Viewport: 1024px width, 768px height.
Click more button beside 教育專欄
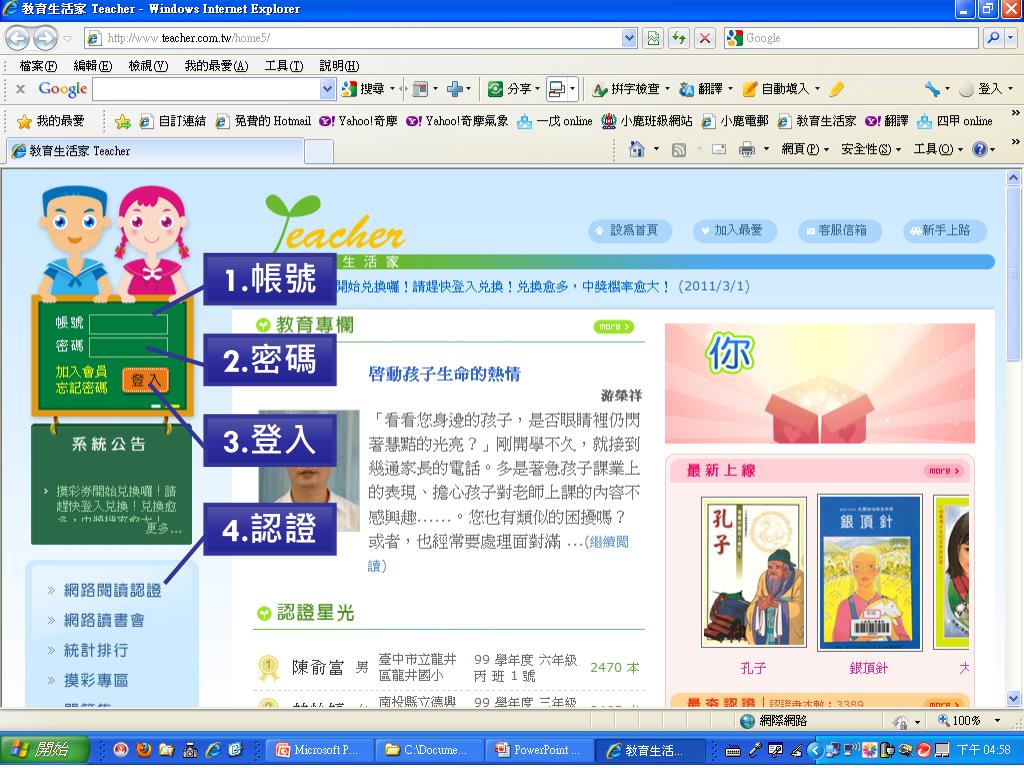pos(613,327)
